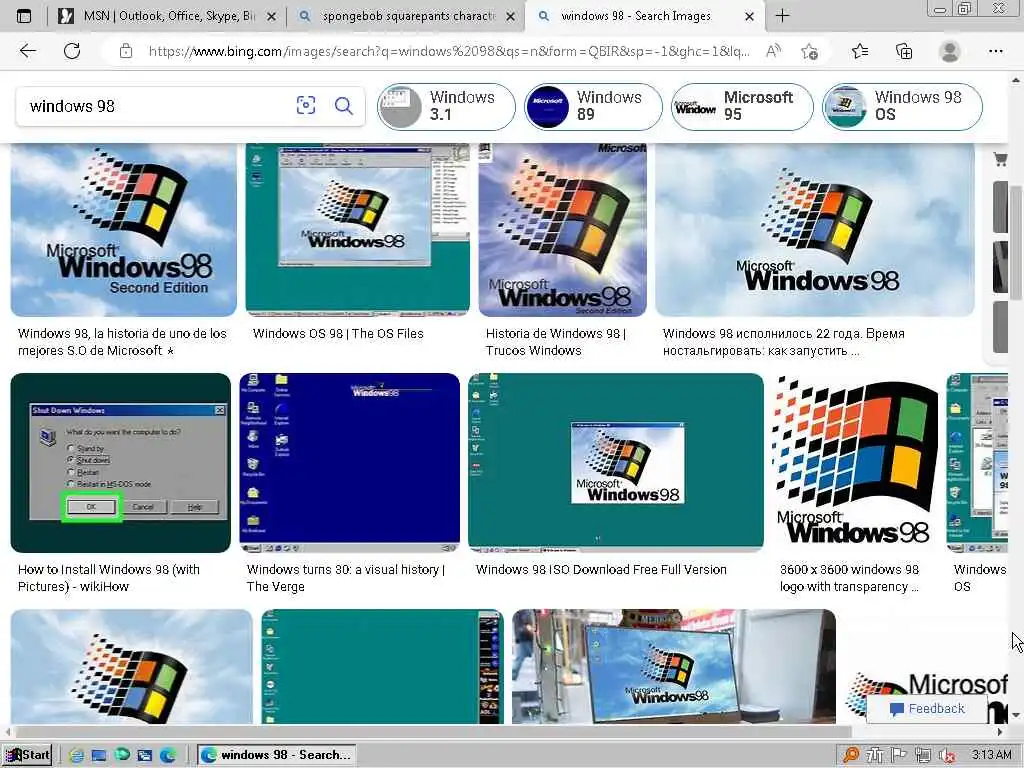Open the Collections icon
This screenshot has height=768, width=1024.
click(904, 51)
